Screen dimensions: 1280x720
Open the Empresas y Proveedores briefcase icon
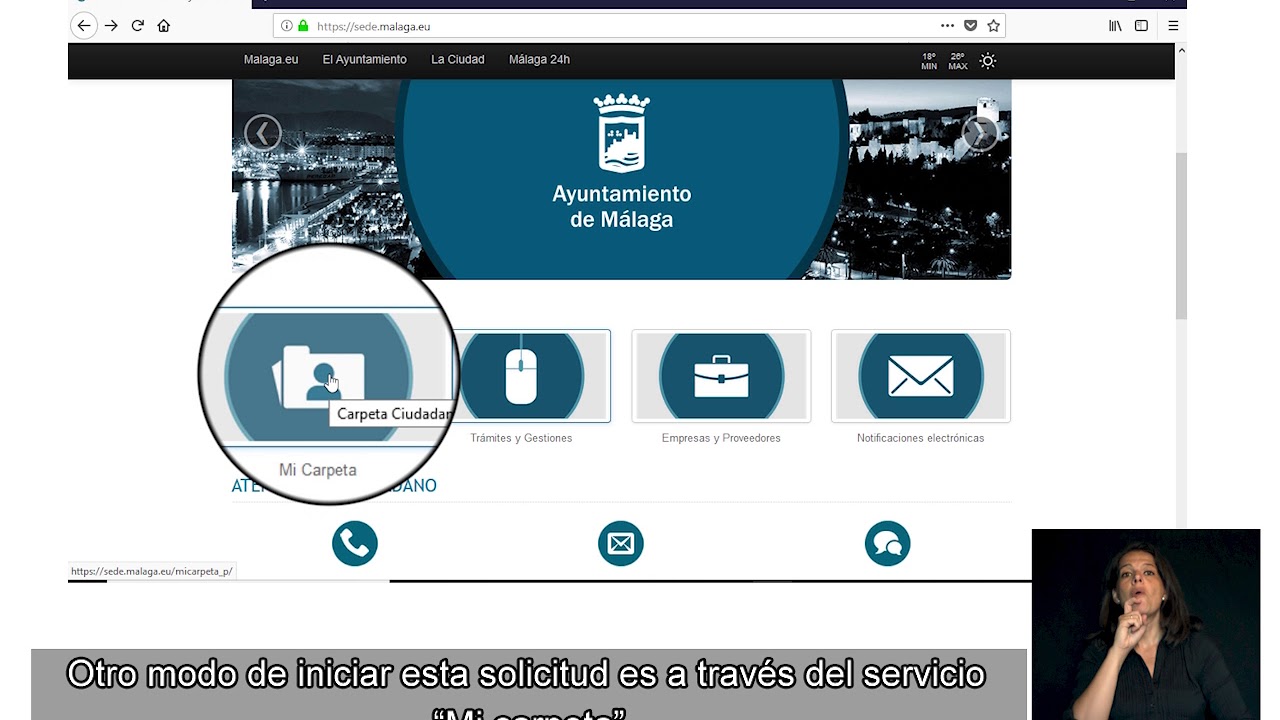(721, 376)
